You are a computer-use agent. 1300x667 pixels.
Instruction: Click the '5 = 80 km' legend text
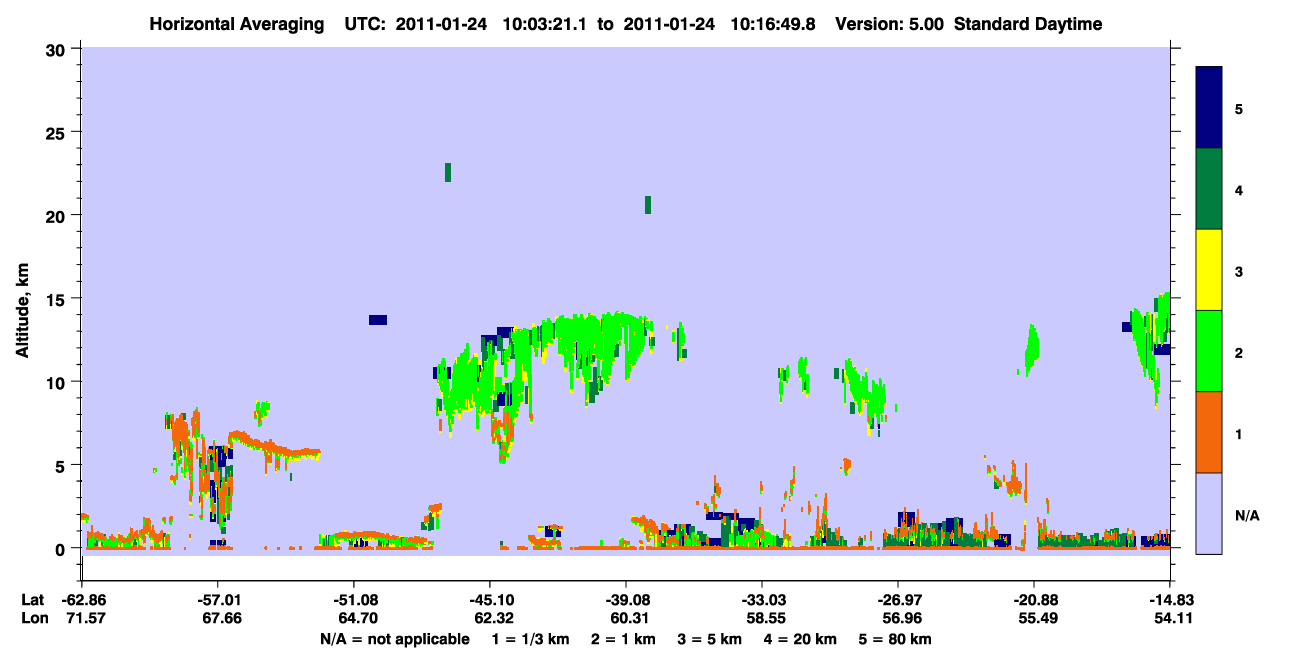[895, 639]
